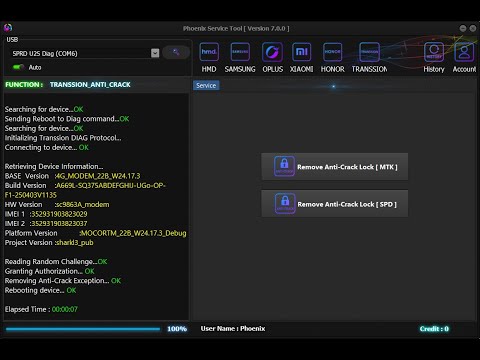Viewport: 480px width, 360px height.
Task: Click Reading Random Challenge log line
Action: [56, 262]
